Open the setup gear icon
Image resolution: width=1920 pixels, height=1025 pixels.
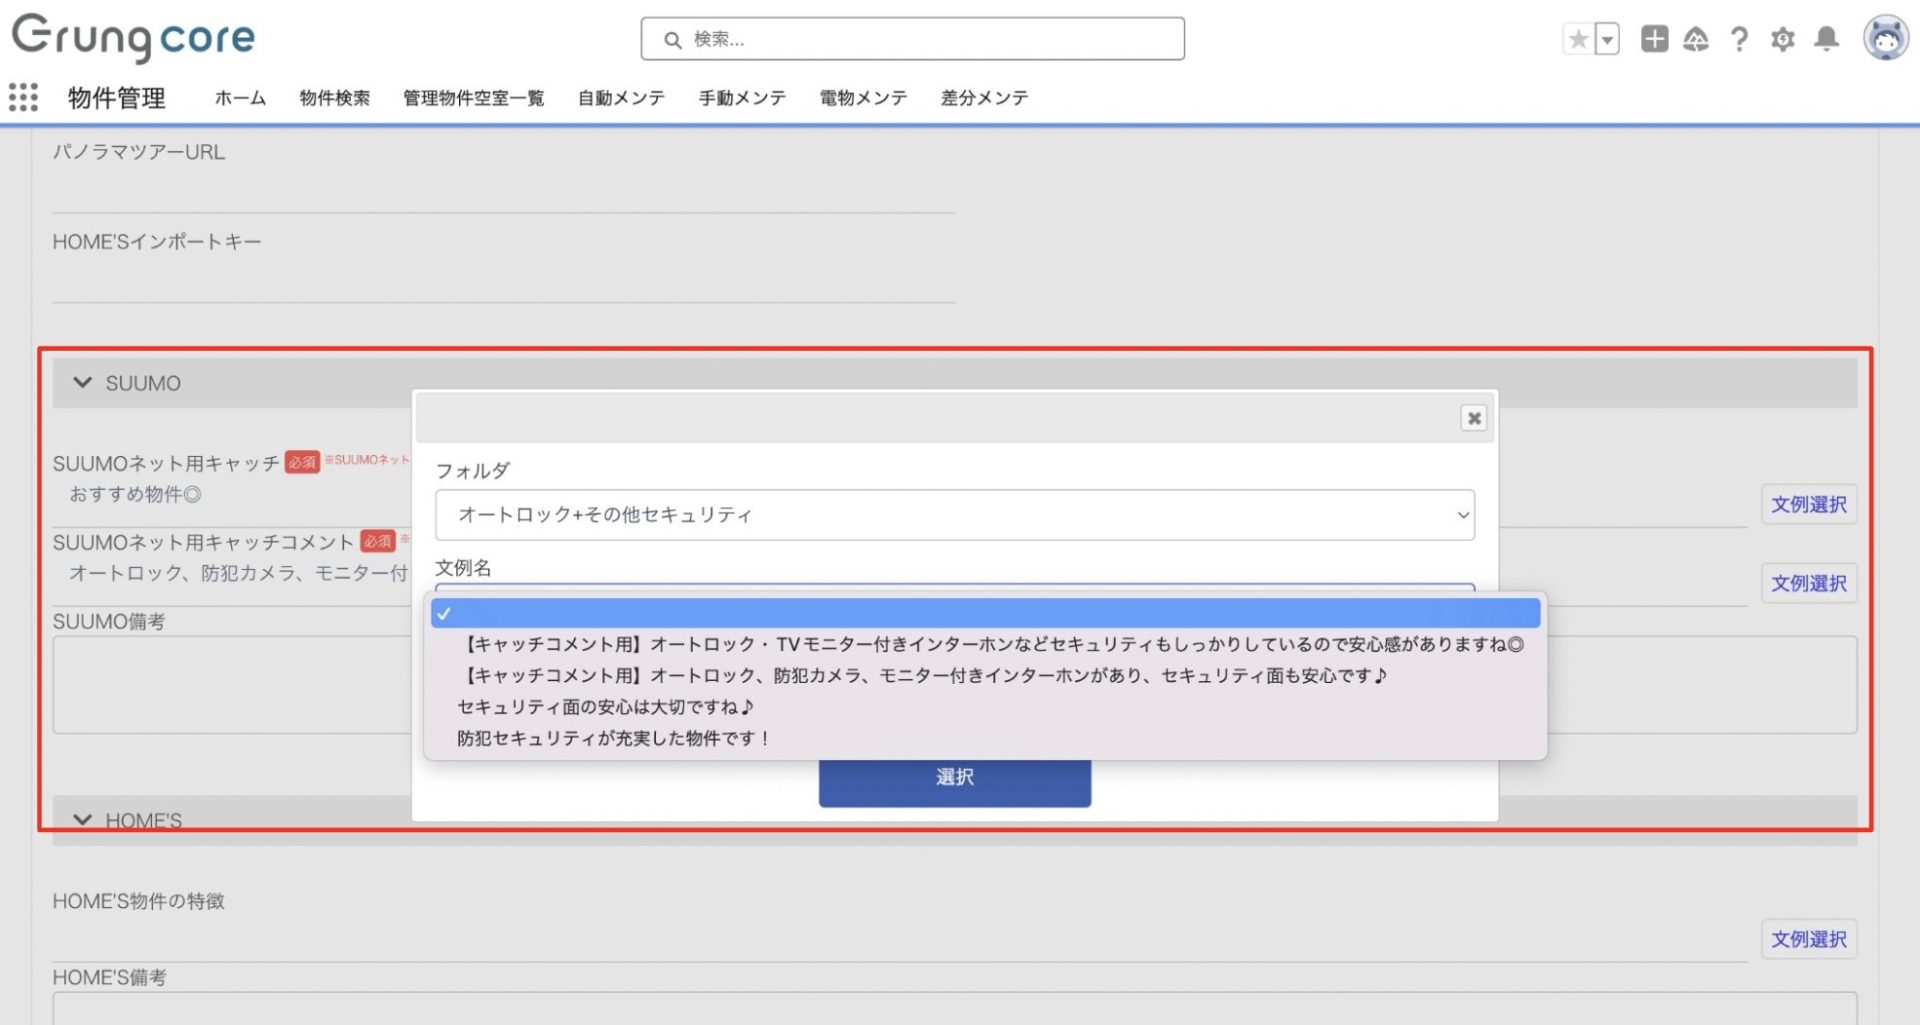coord(1782,39)
